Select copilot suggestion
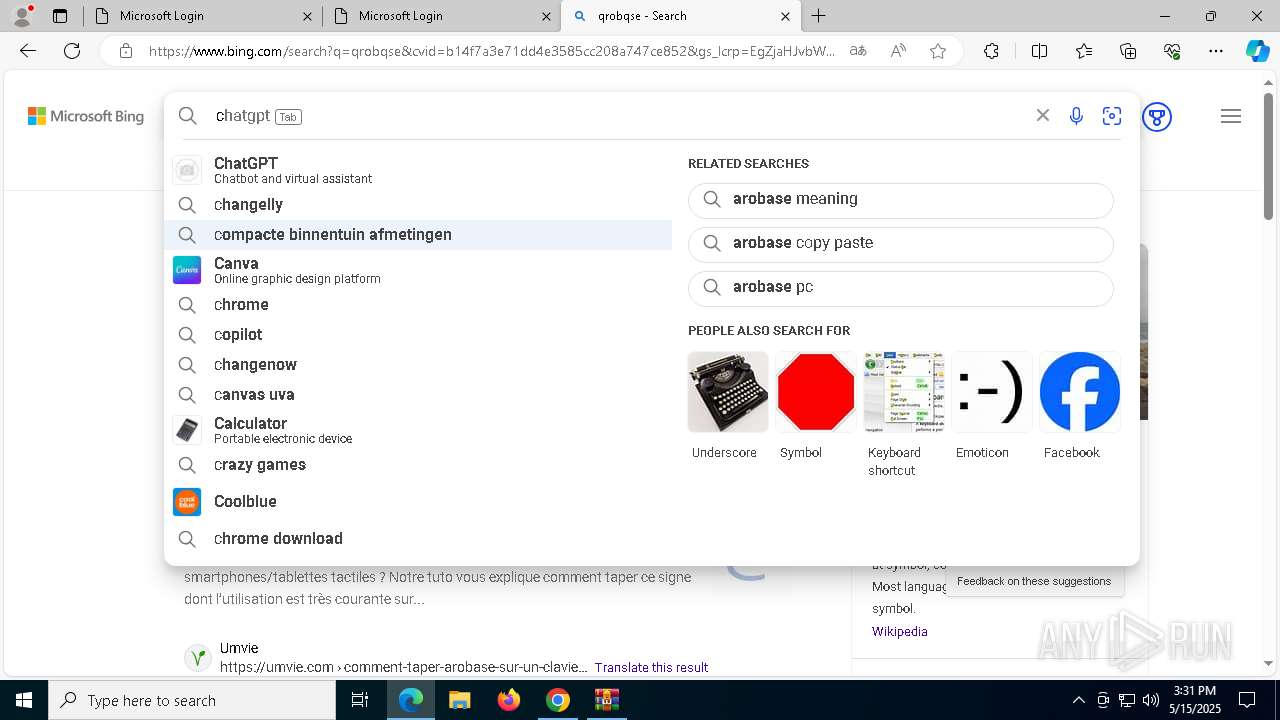 (x=418, y=334)
